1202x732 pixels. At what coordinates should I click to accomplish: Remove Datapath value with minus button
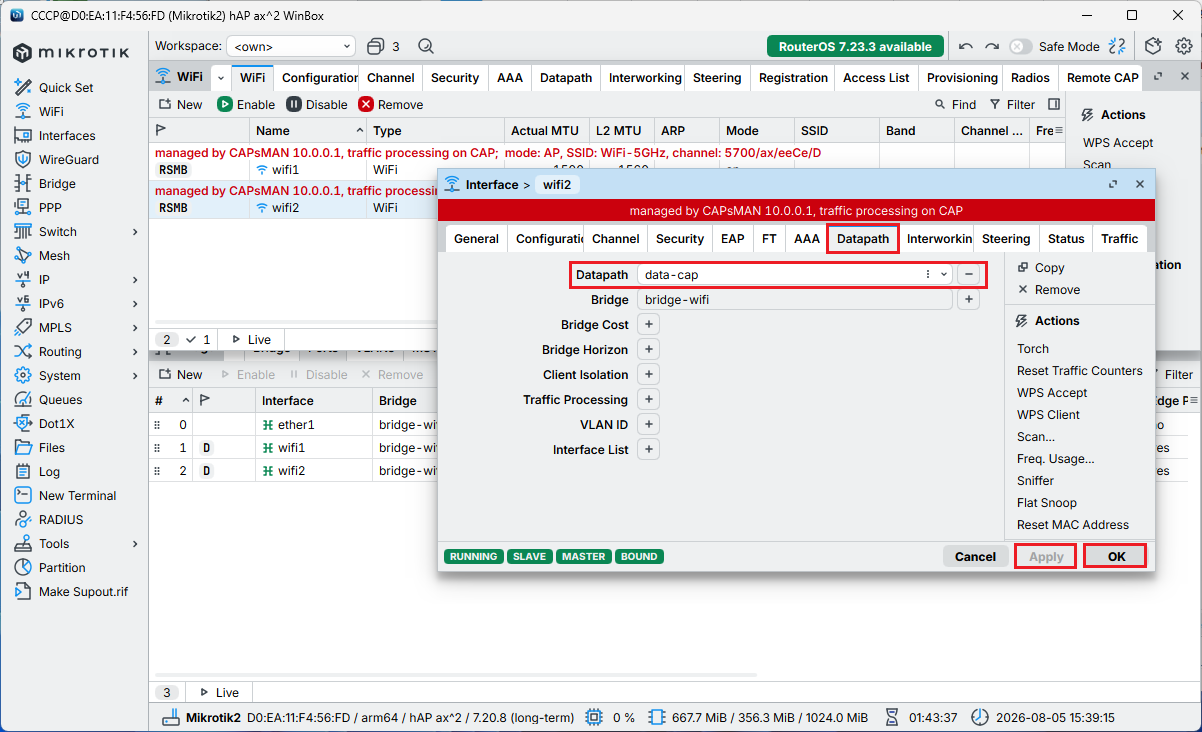(x=968, y=274)
